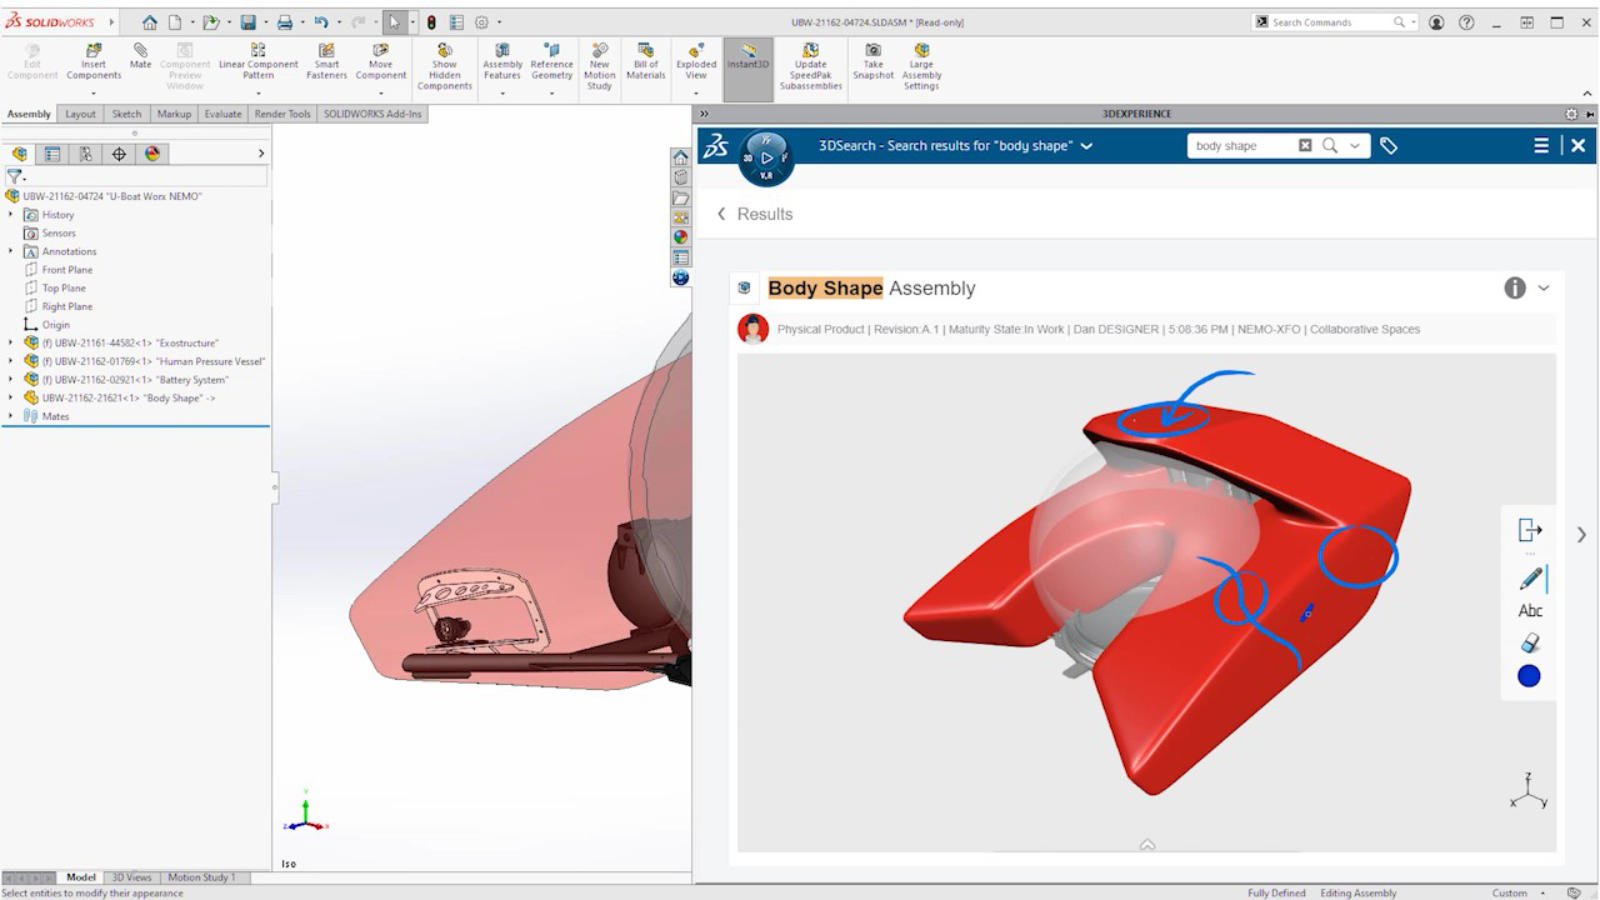This screenshot has height=900, width=1600.
Task: Open the search options dropdown arrow
Action: point(1355,145)
